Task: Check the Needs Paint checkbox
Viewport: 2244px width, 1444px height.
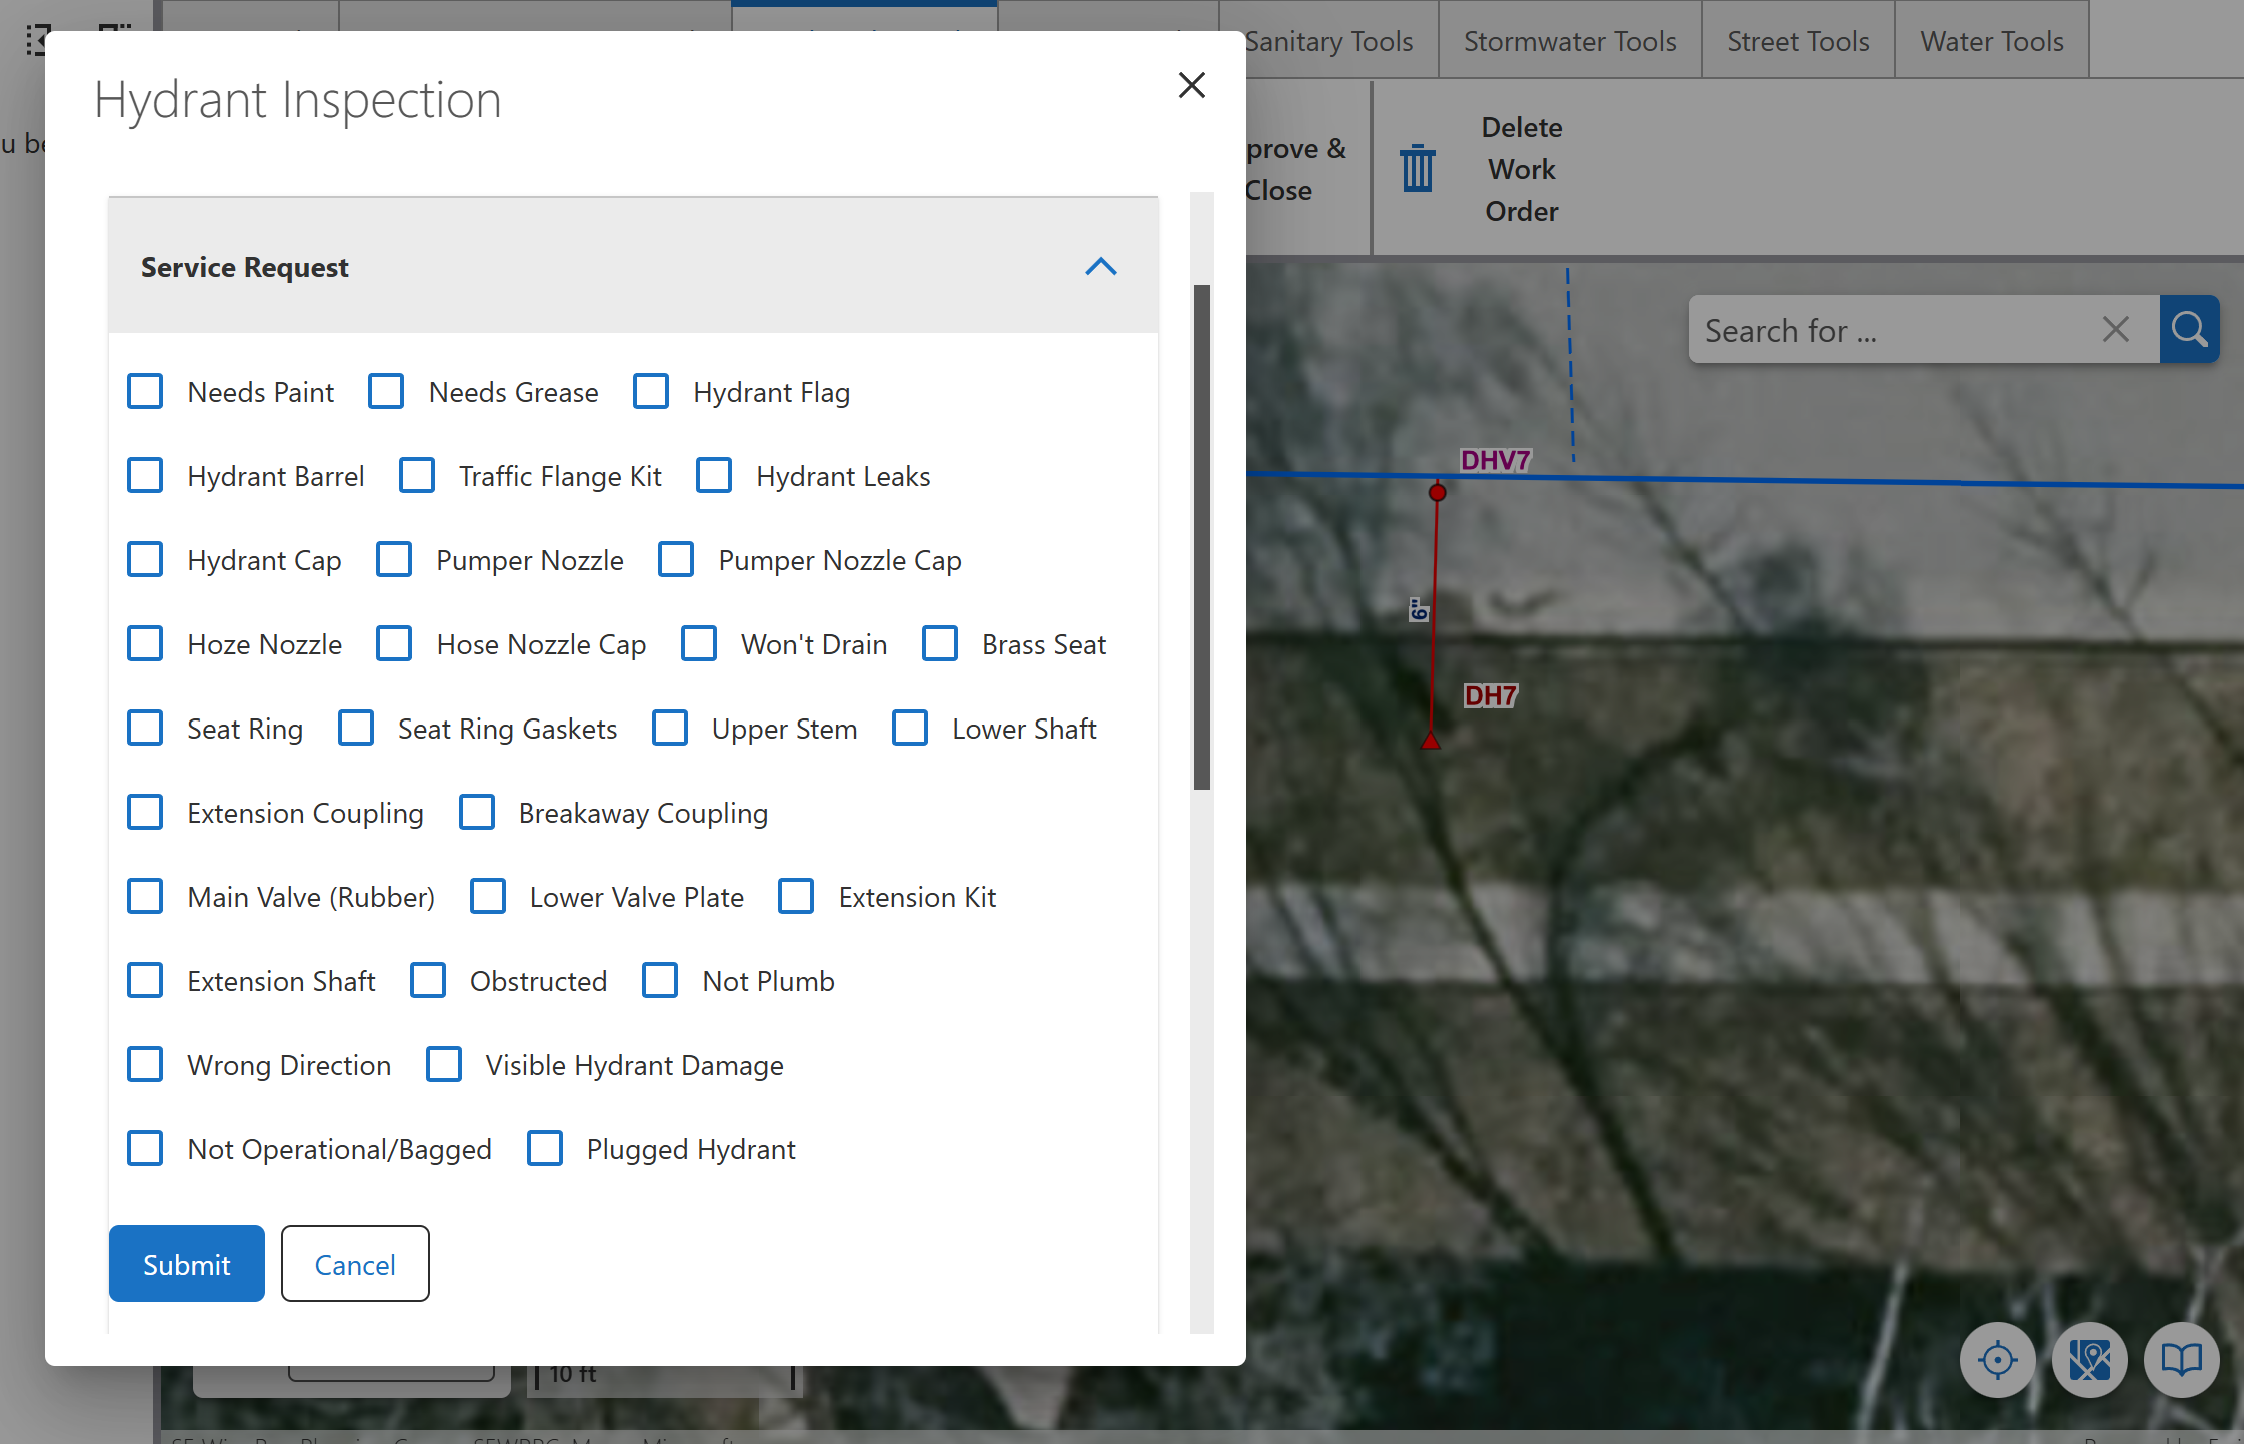Action: [x=145, y=391]
